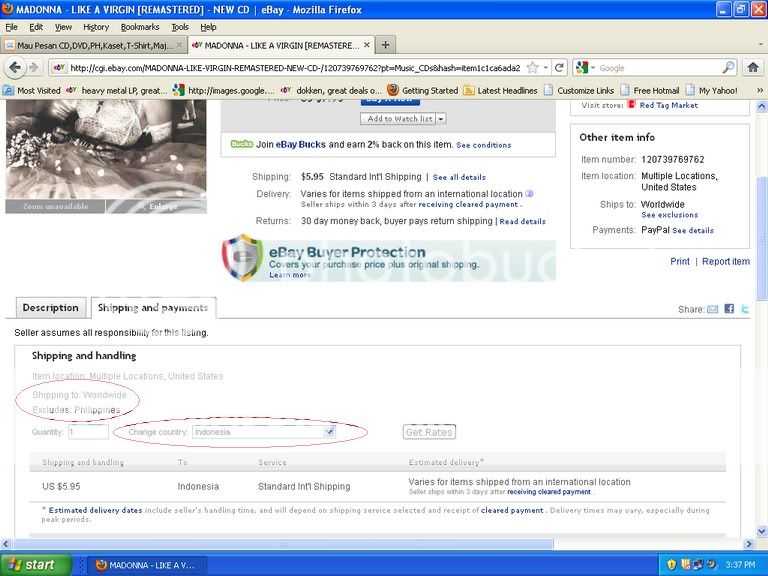Click the eBay Bucks badge icon

click(241, 144)
